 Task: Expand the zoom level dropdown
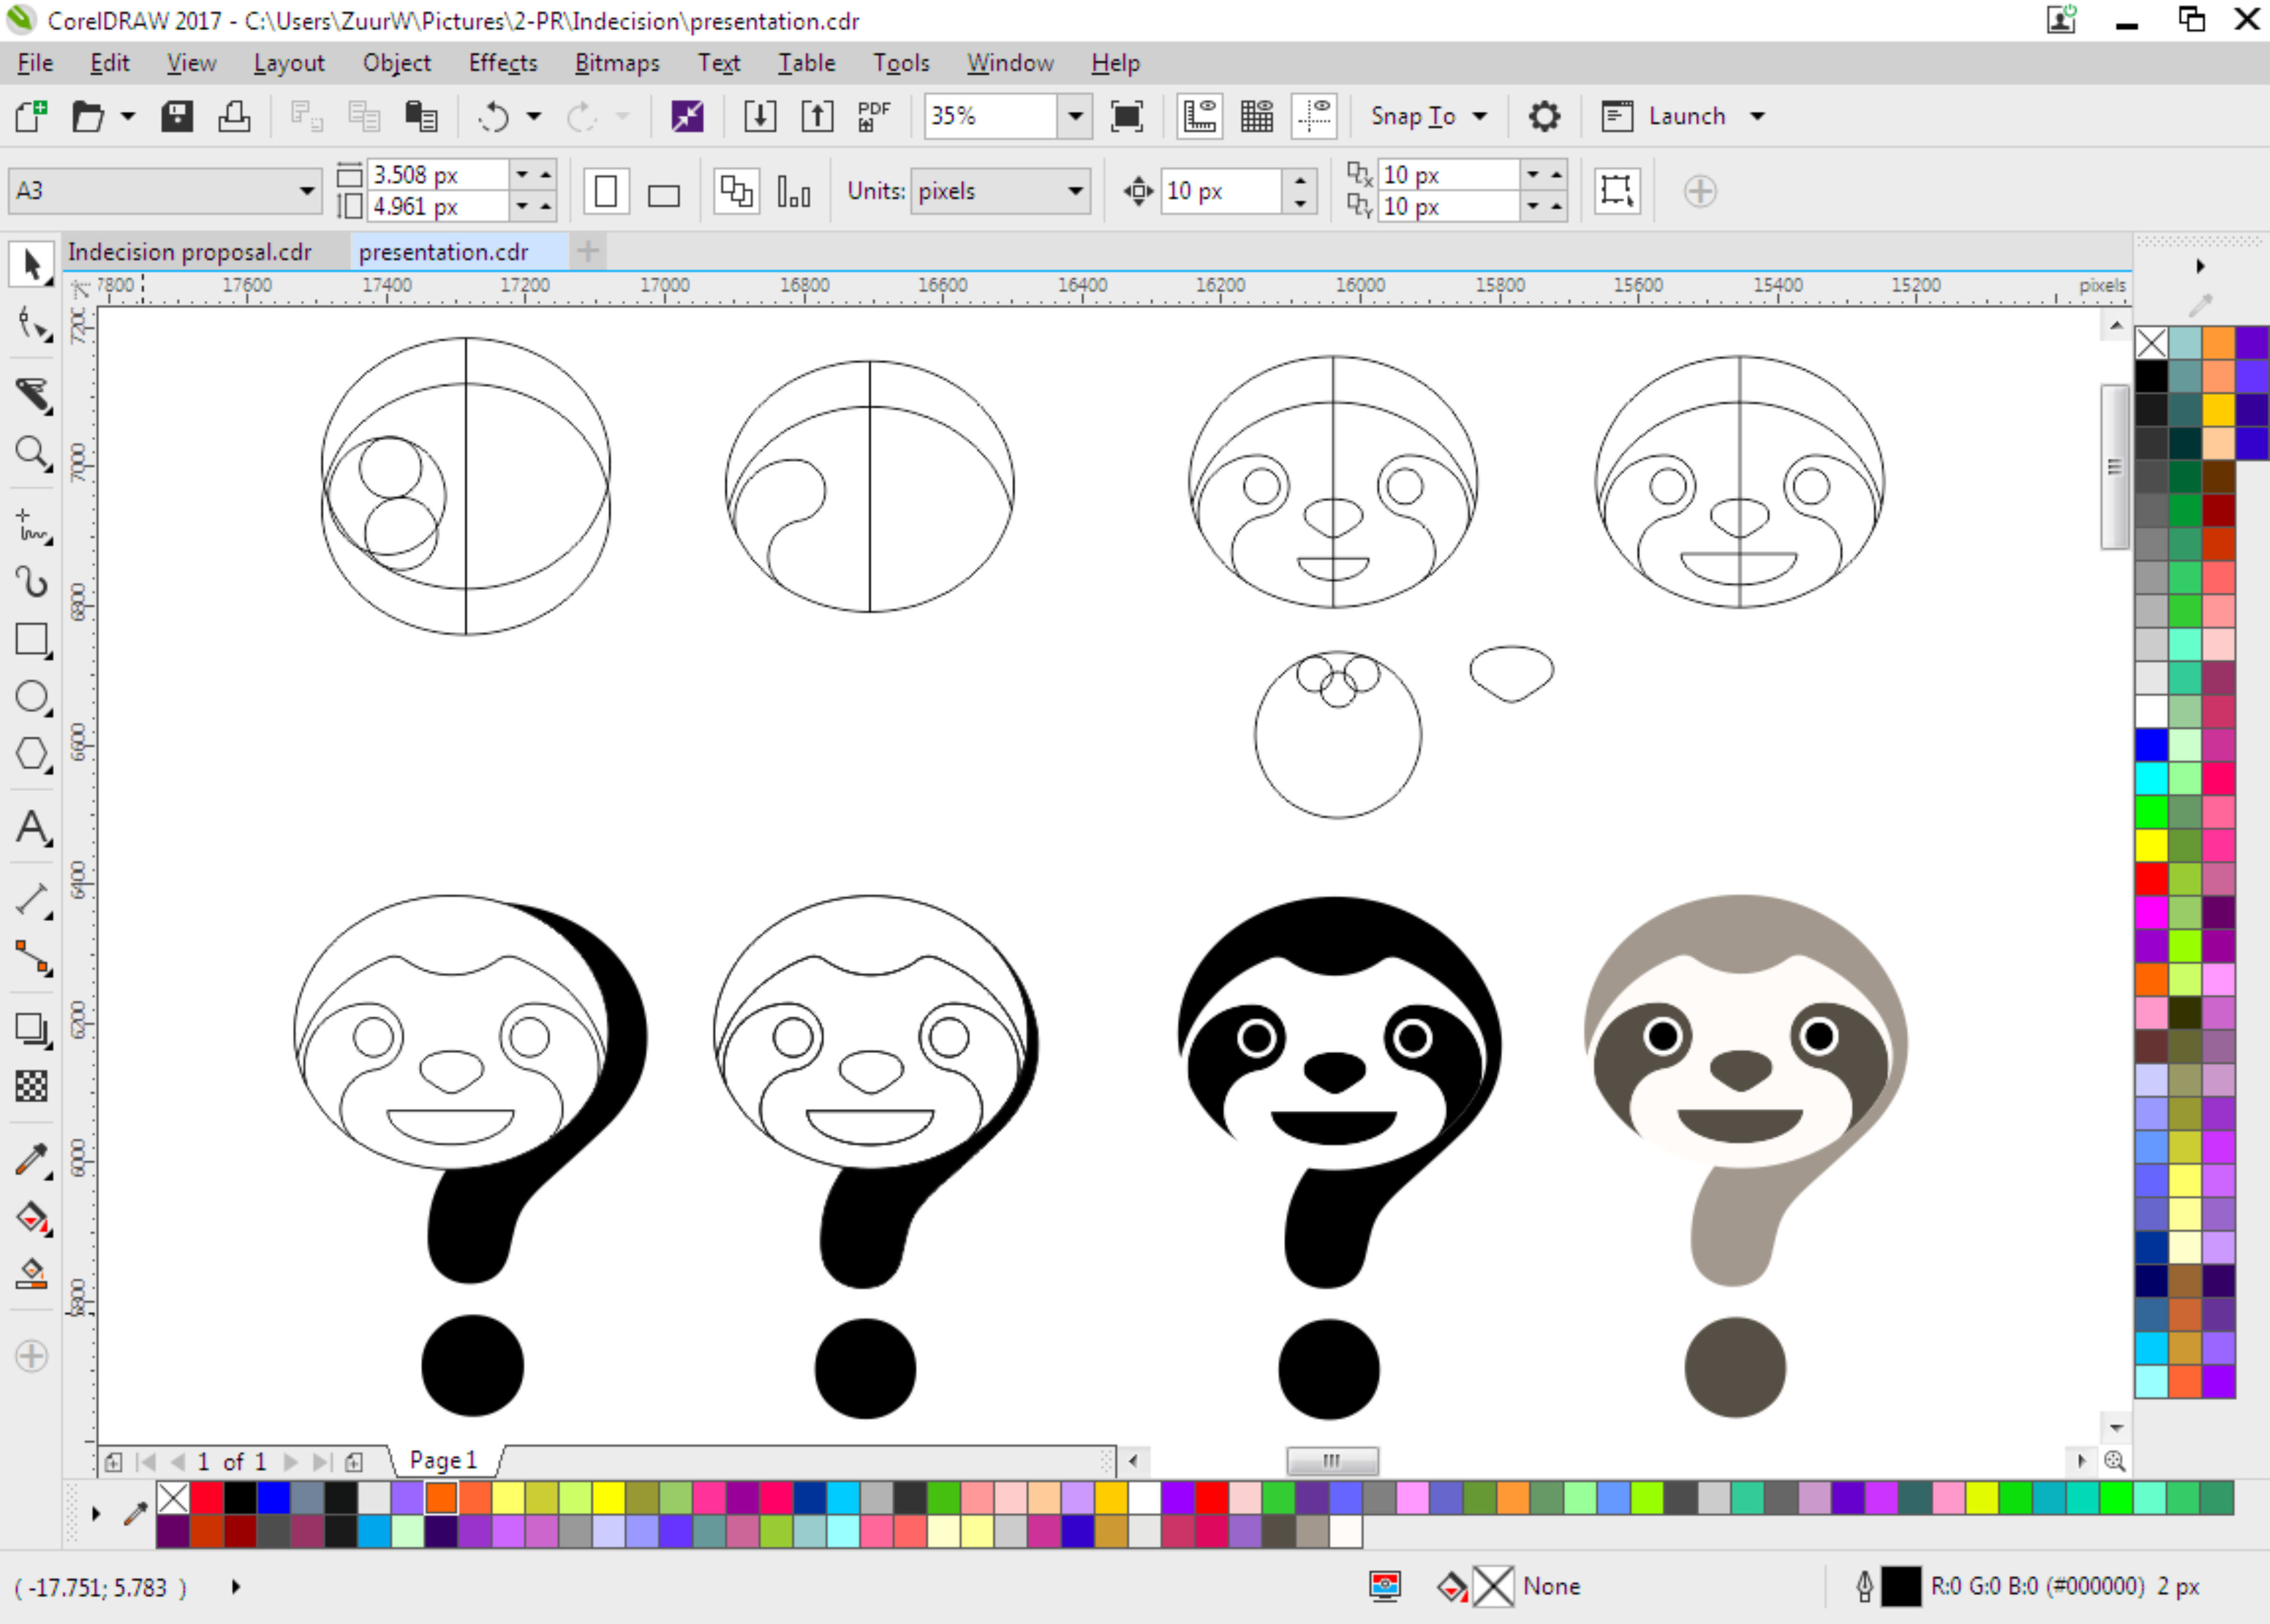pyautogui.click(x=1075, y=116)
